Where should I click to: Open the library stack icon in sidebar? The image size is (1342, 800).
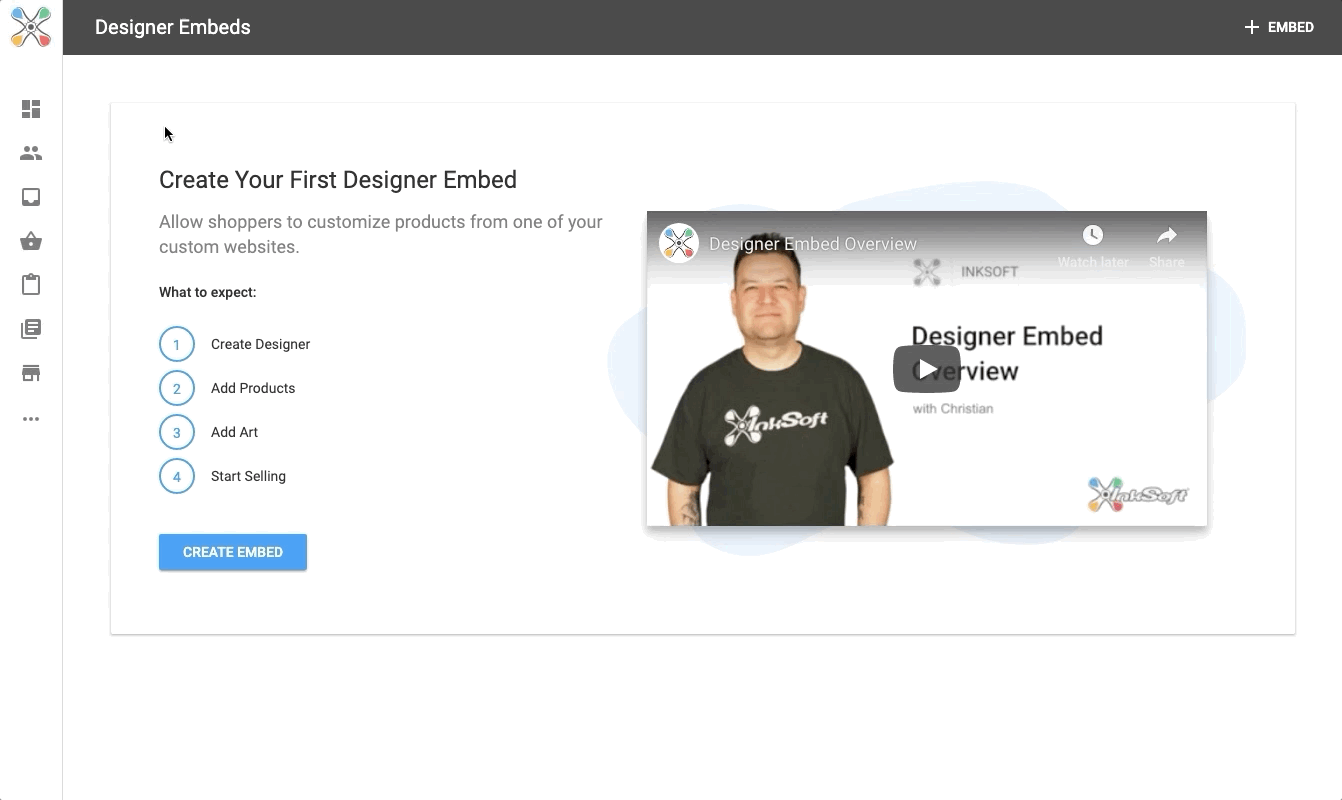click(x=31, y=329)
